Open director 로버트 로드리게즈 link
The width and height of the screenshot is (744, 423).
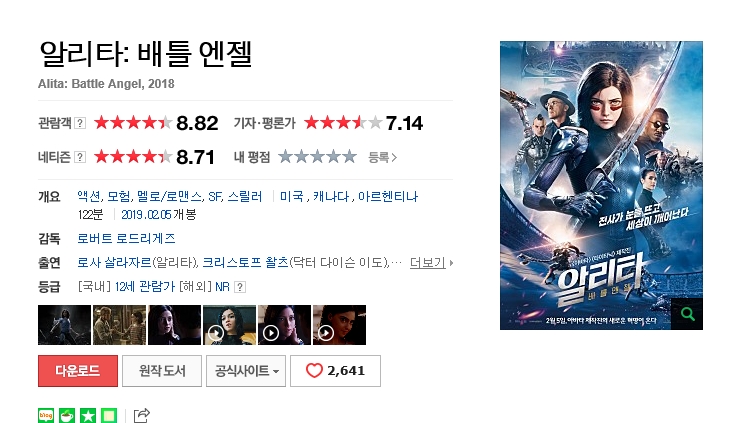tap(126, 238)
